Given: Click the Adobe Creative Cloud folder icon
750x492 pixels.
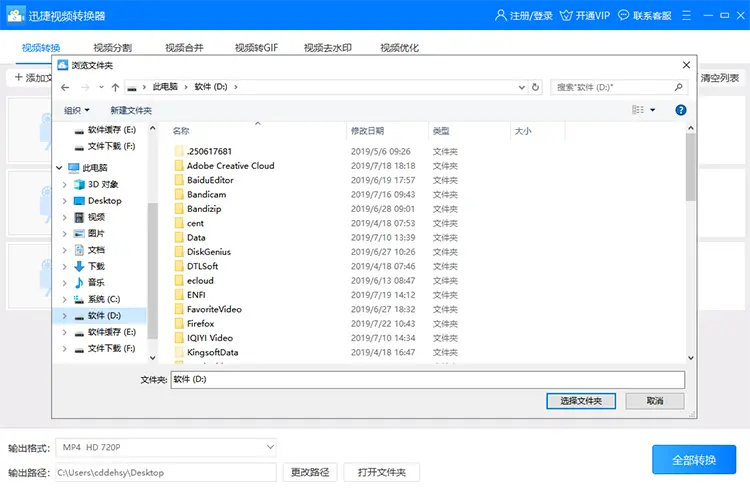Looking at the screenshot, I should 179,166.
